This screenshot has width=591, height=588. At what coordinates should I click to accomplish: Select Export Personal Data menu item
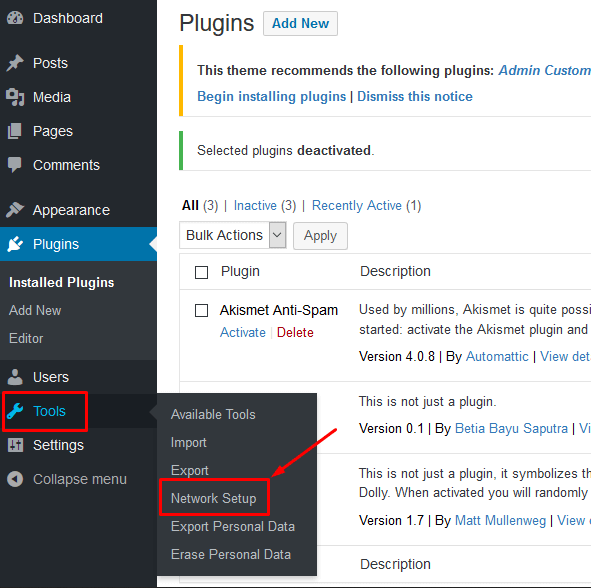[x=233, y=526]
